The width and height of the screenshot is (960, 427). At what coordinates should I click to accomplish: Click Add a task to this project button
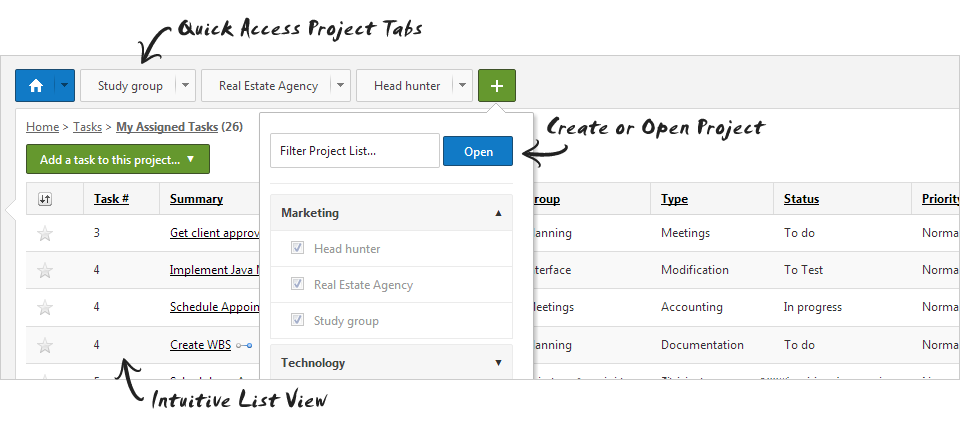pos(117,160)
